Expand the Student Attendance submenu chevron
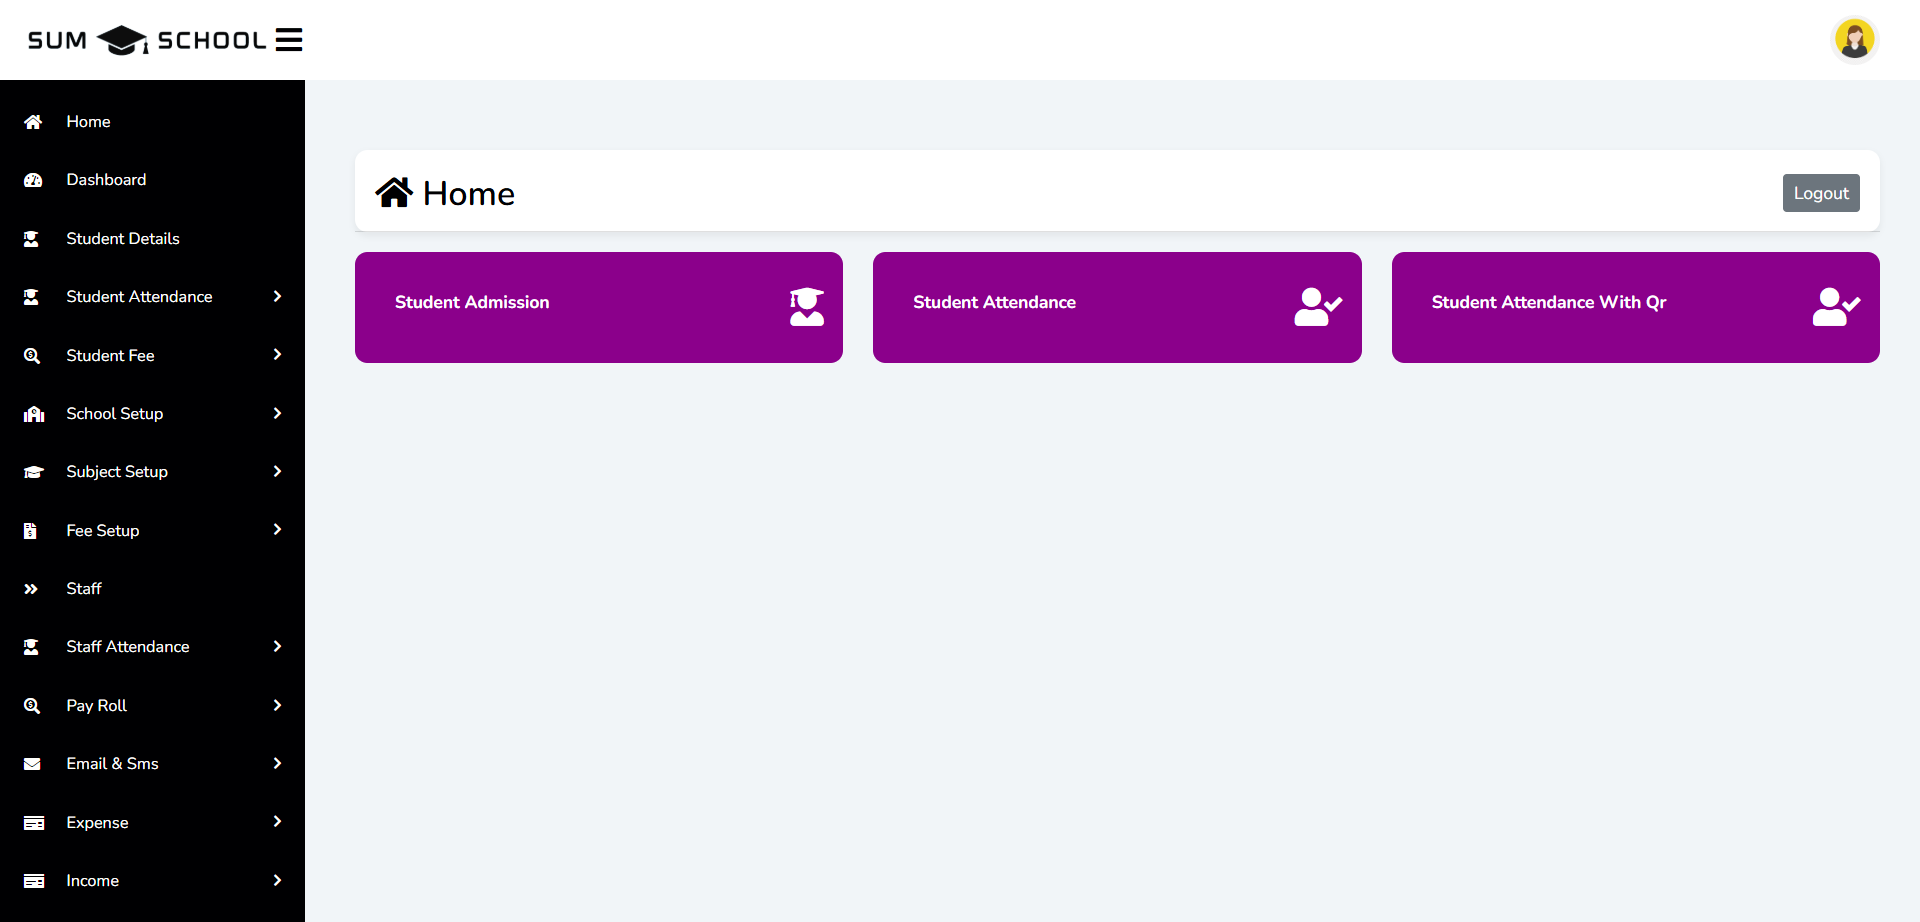 coord(277,297)
